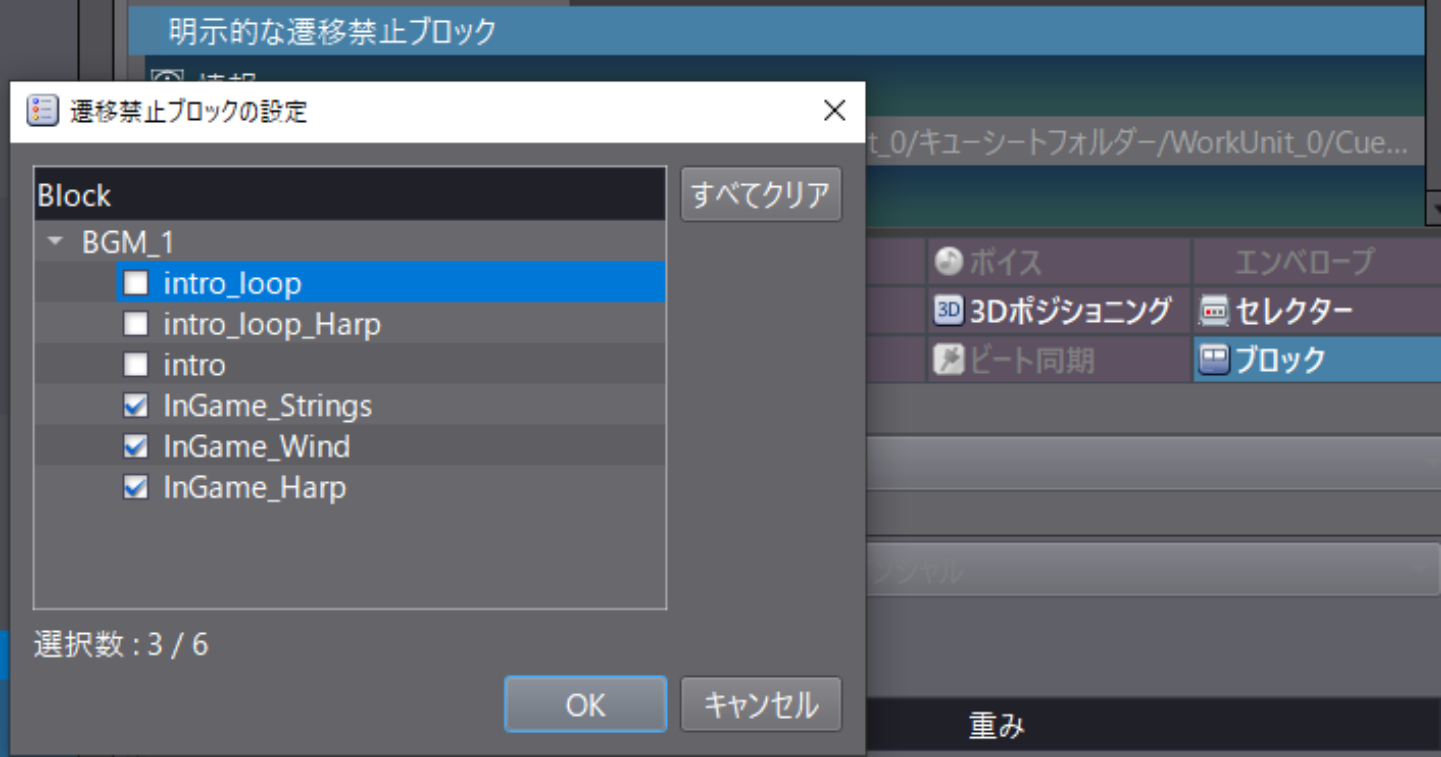Click the ビート同期 icon

point(948,359)
